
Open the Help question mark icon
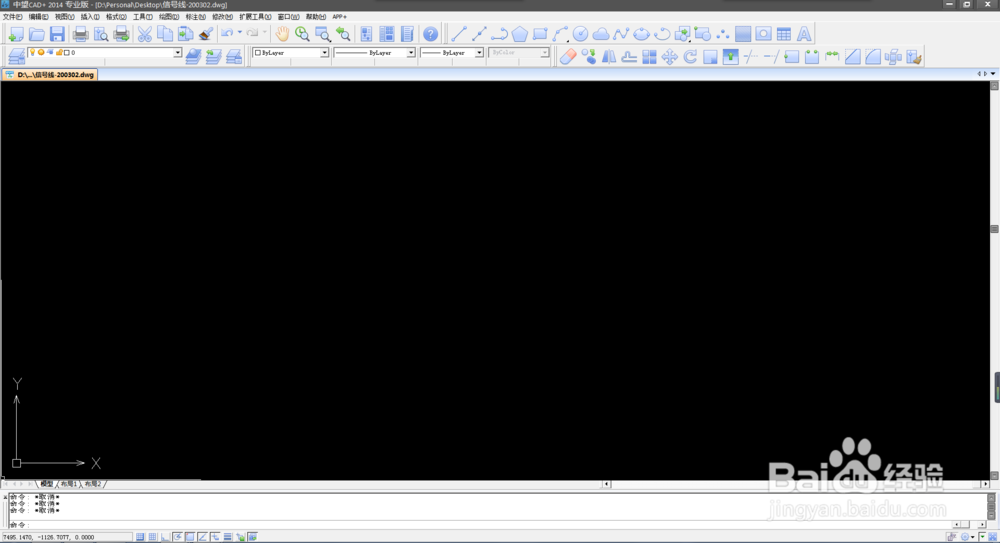click(430, 34)
